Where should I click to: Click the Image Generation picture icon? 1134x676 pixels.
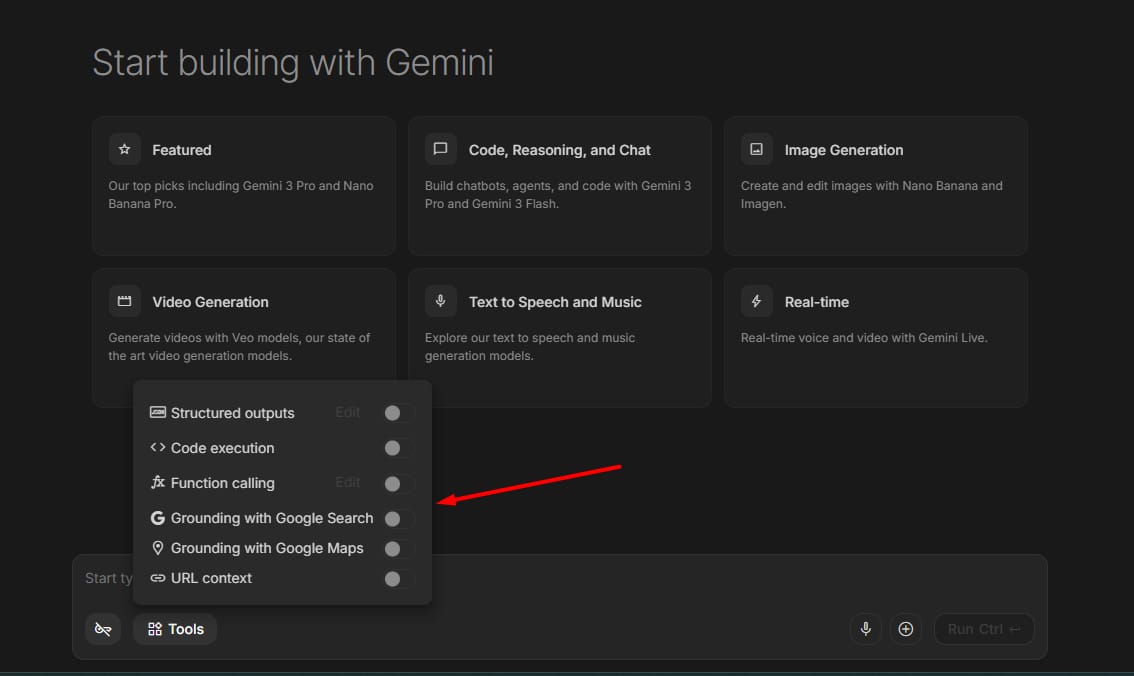coord(756,148)
